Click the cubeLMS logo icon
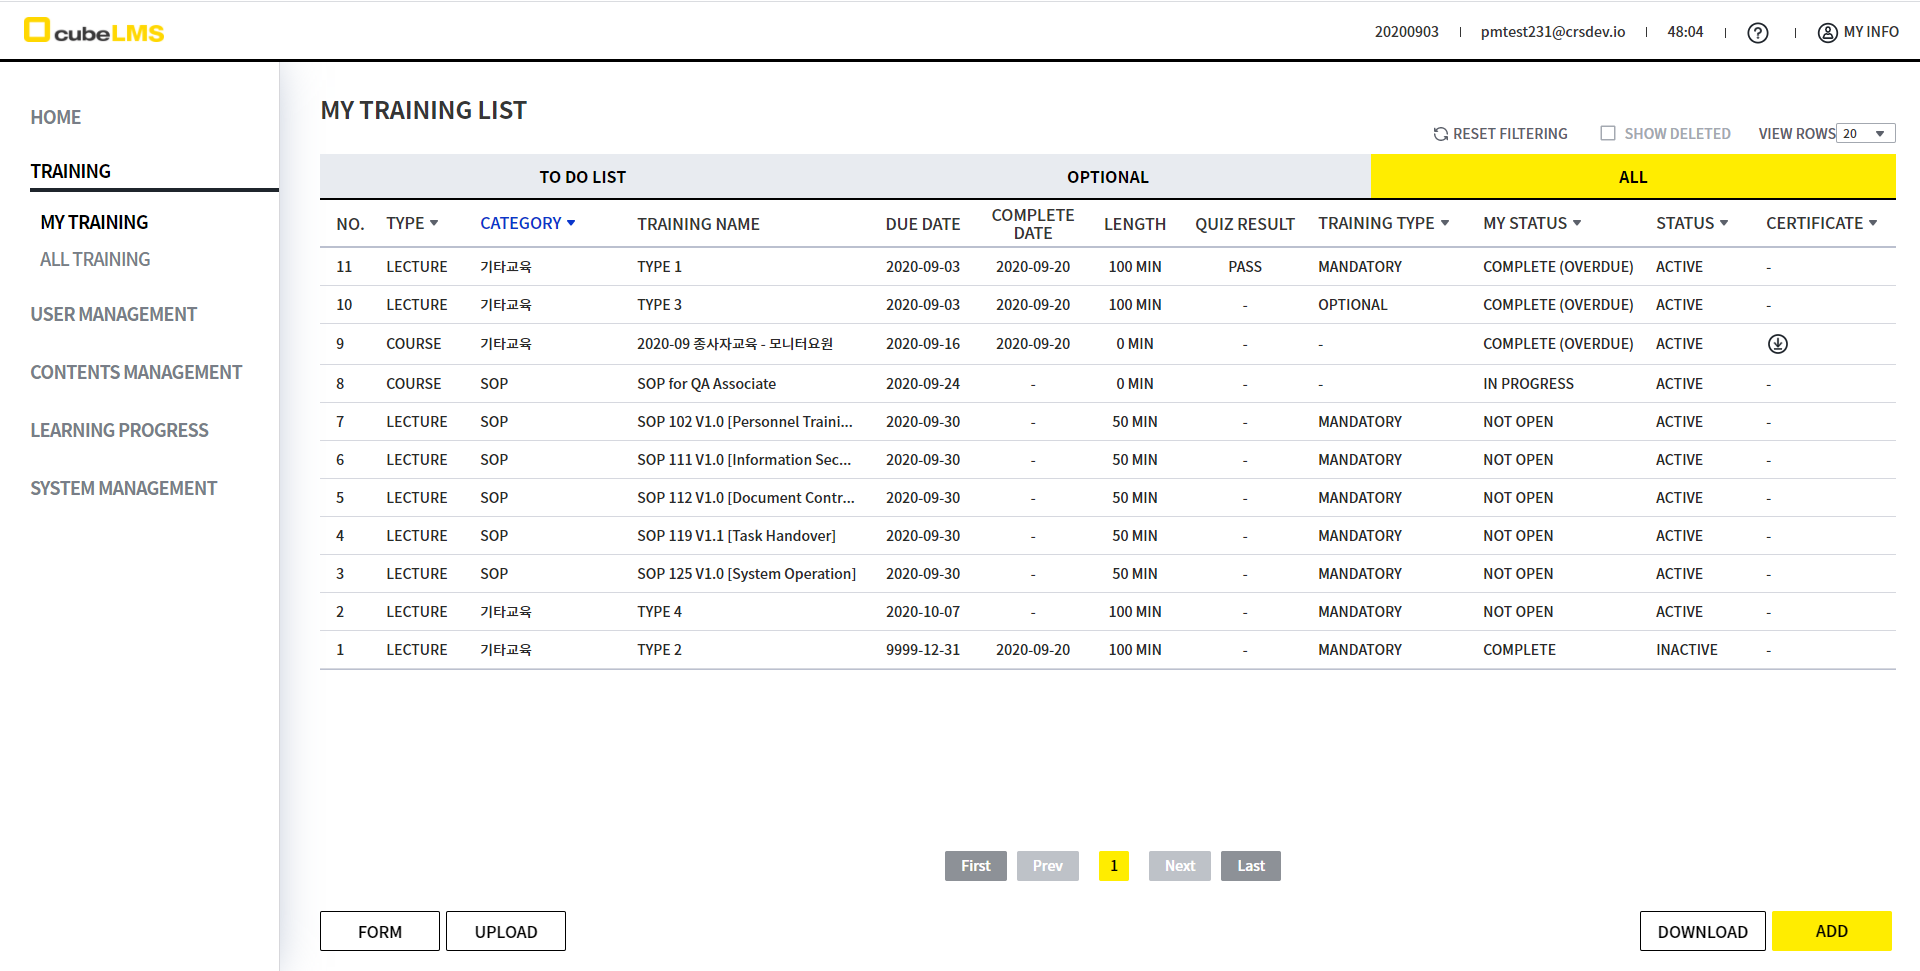The height and width of the screenshot is (971, 1920). 37,30
